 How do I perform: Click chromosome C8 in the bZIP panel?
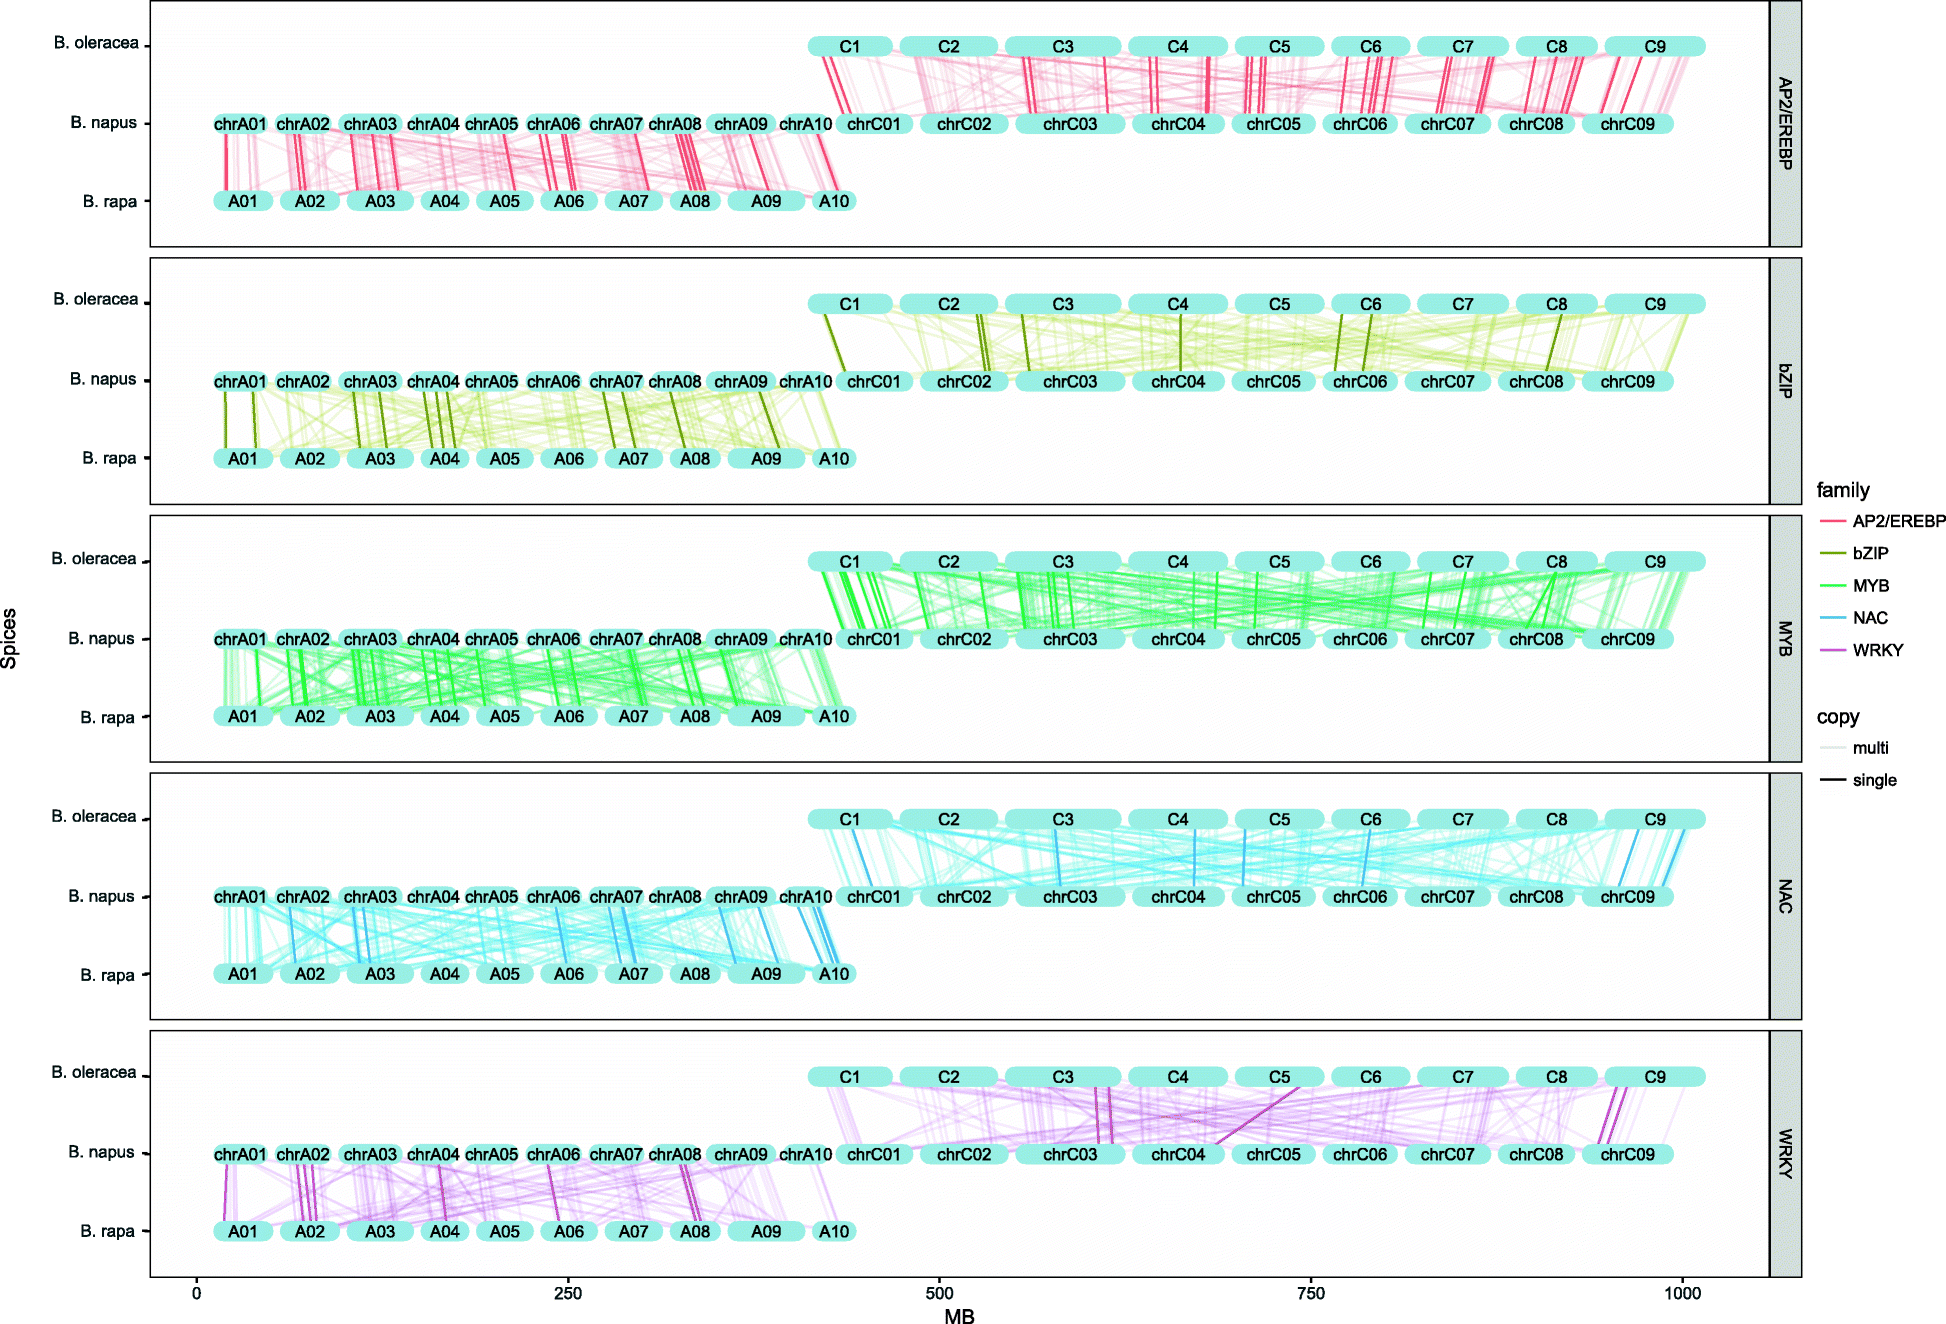(x=1557, y=304)
